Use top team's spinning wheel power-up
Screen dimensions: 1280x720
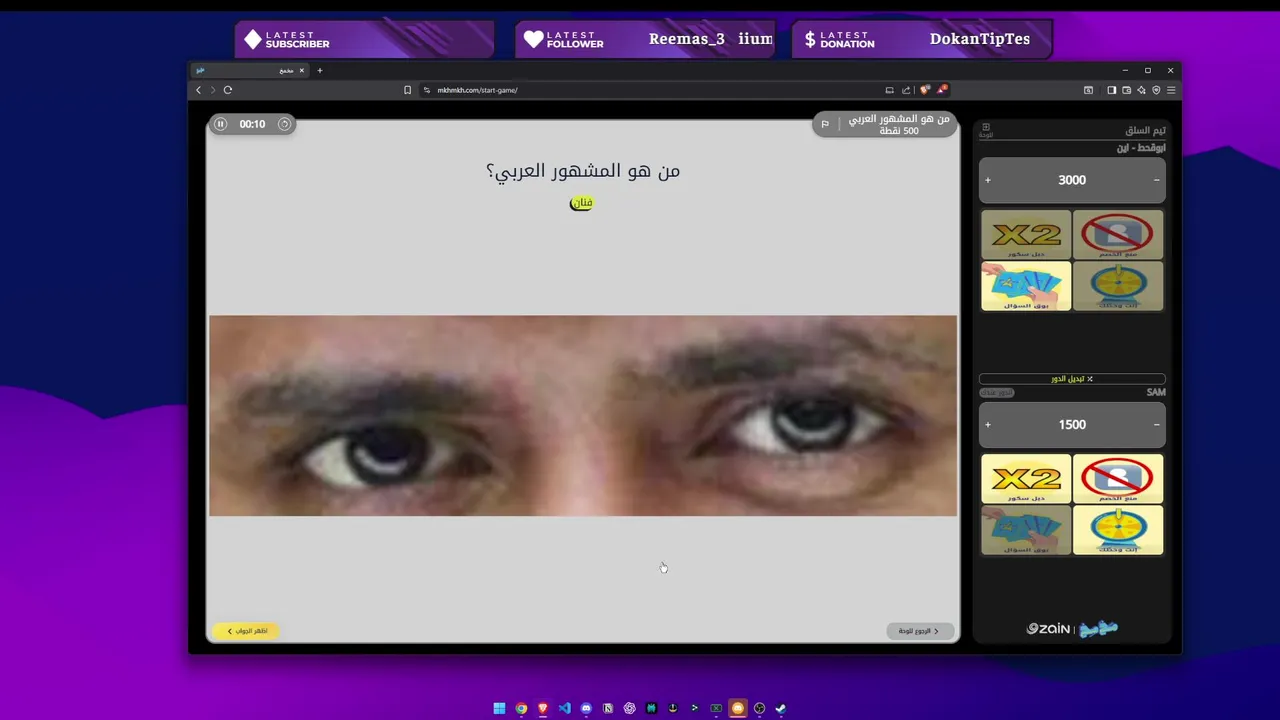[x=1118, y=286]
